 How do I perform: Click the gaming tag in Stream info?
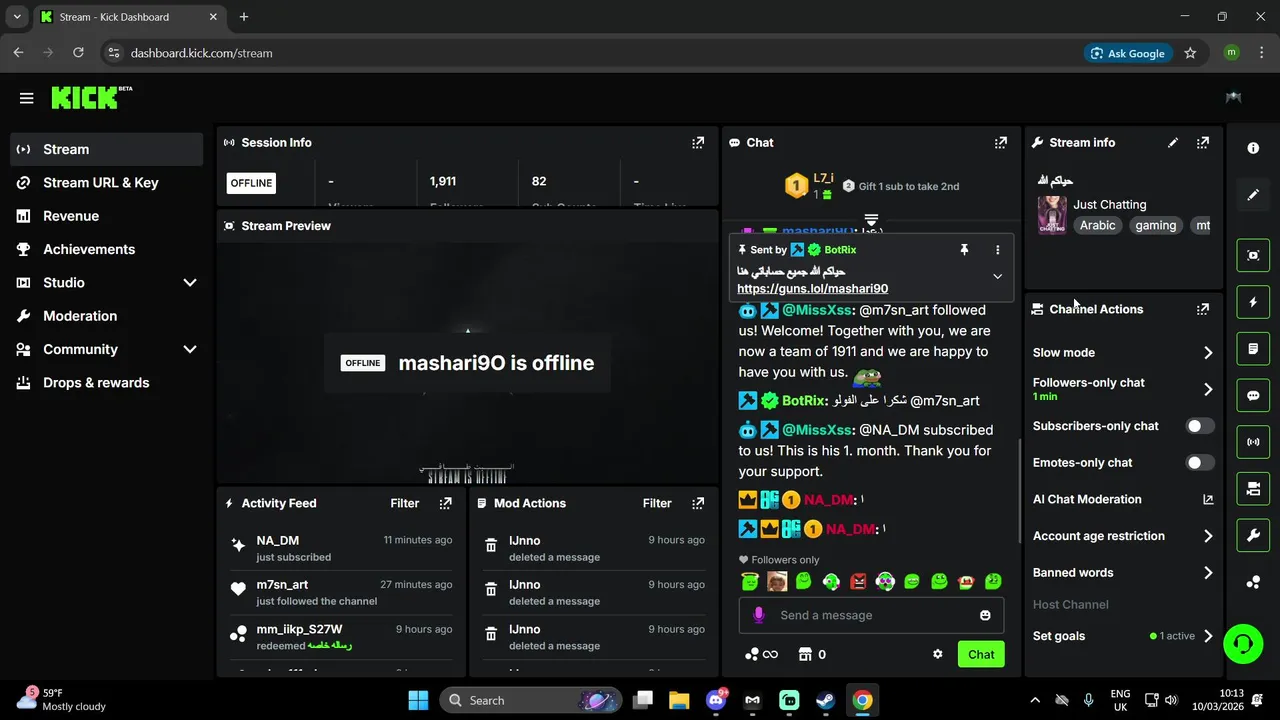pos(1155,226)
